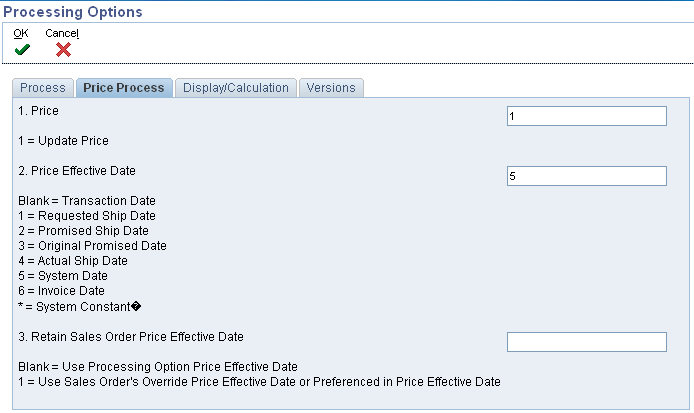
Task: Open the Display/Calculation tab
Action: click(235, 88)
